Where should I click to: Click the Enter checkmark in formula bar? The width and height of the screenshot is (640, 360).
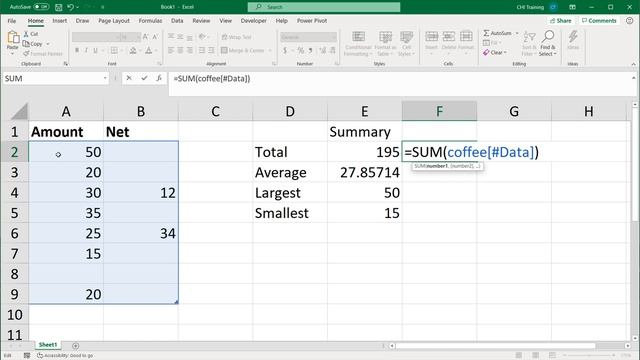[144, 78]
